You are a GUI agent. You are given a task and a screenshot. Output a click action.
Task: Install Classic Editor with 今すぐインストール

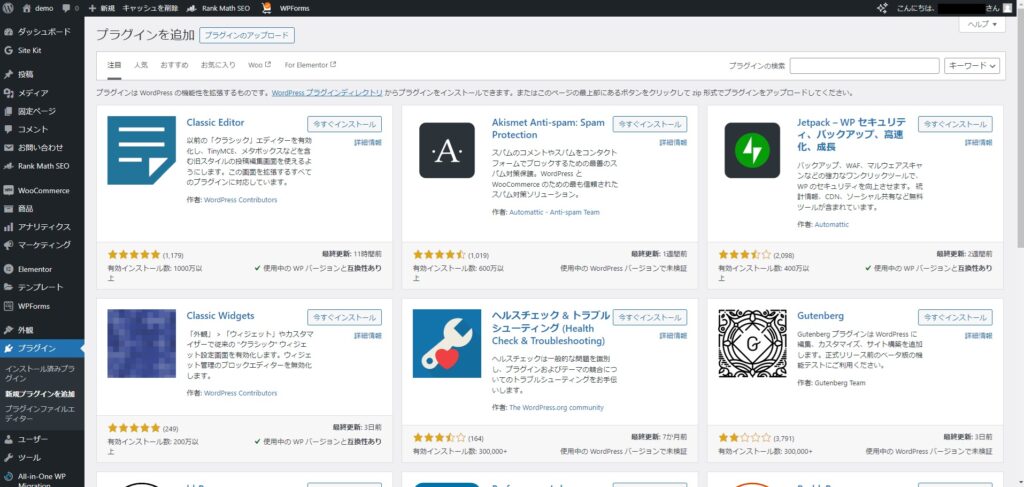click(x=343, y=125)
